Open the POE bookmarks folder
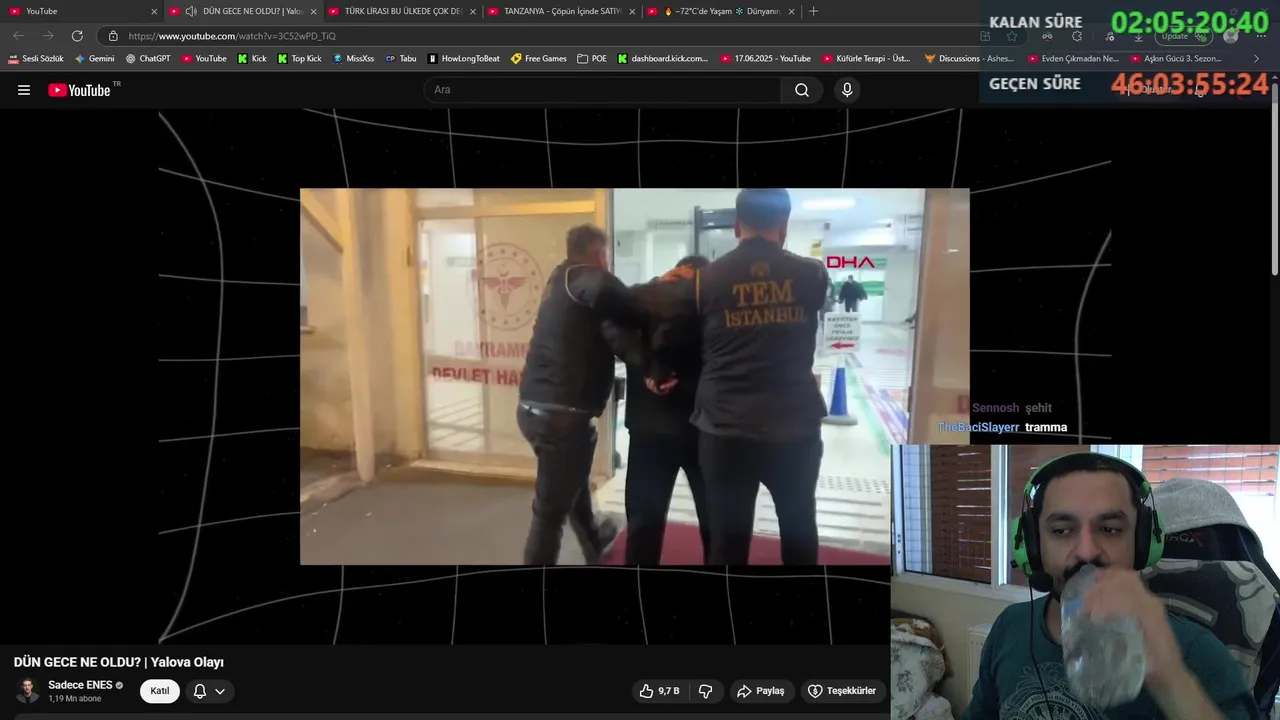 (x=592, y=59)
